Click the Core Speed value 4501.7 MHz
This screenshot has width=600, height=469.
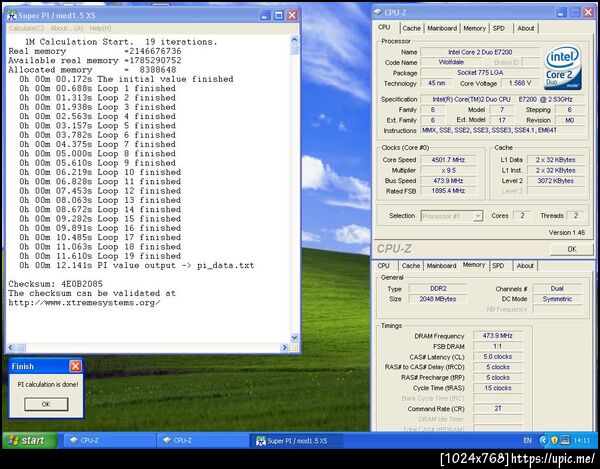tap(448, 160)
